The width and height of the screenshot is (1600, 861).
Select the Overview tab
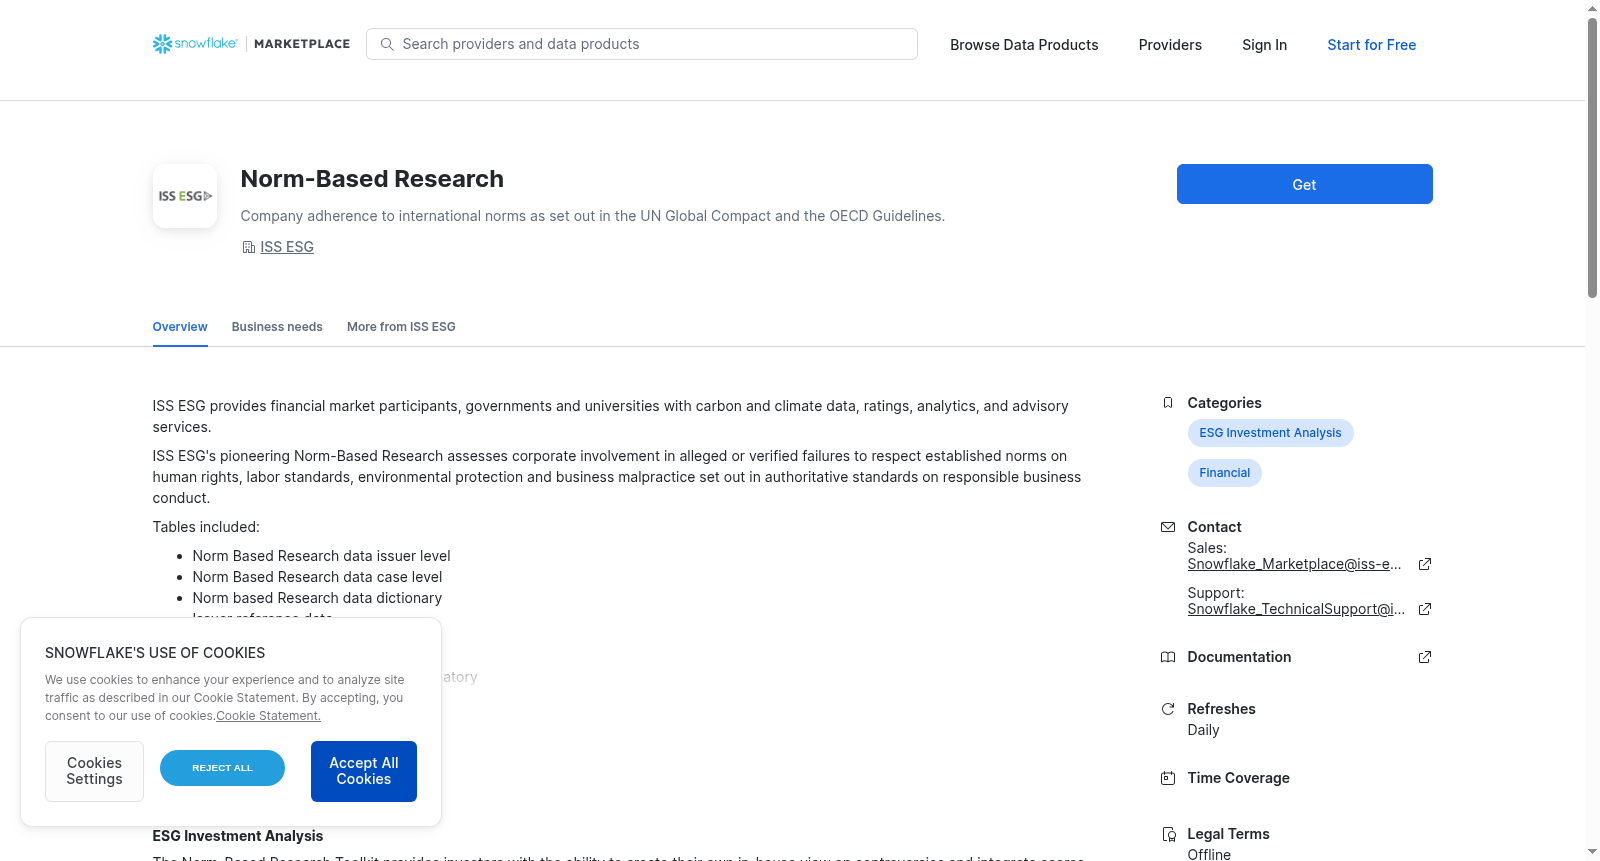[x=180, y=327]
